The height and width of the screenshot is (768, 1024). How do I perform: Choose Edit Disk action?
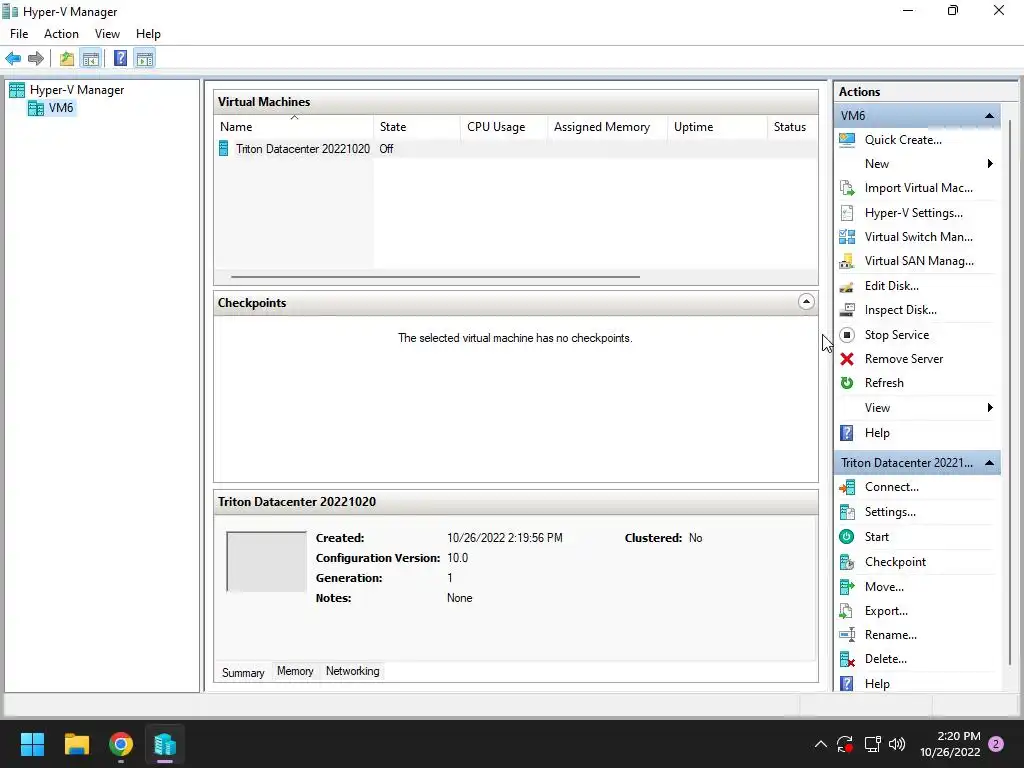(891, 286)
